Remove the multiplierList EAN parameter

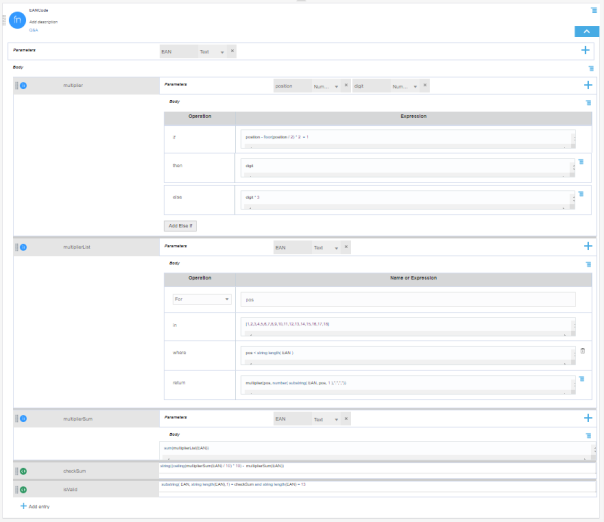346,247
